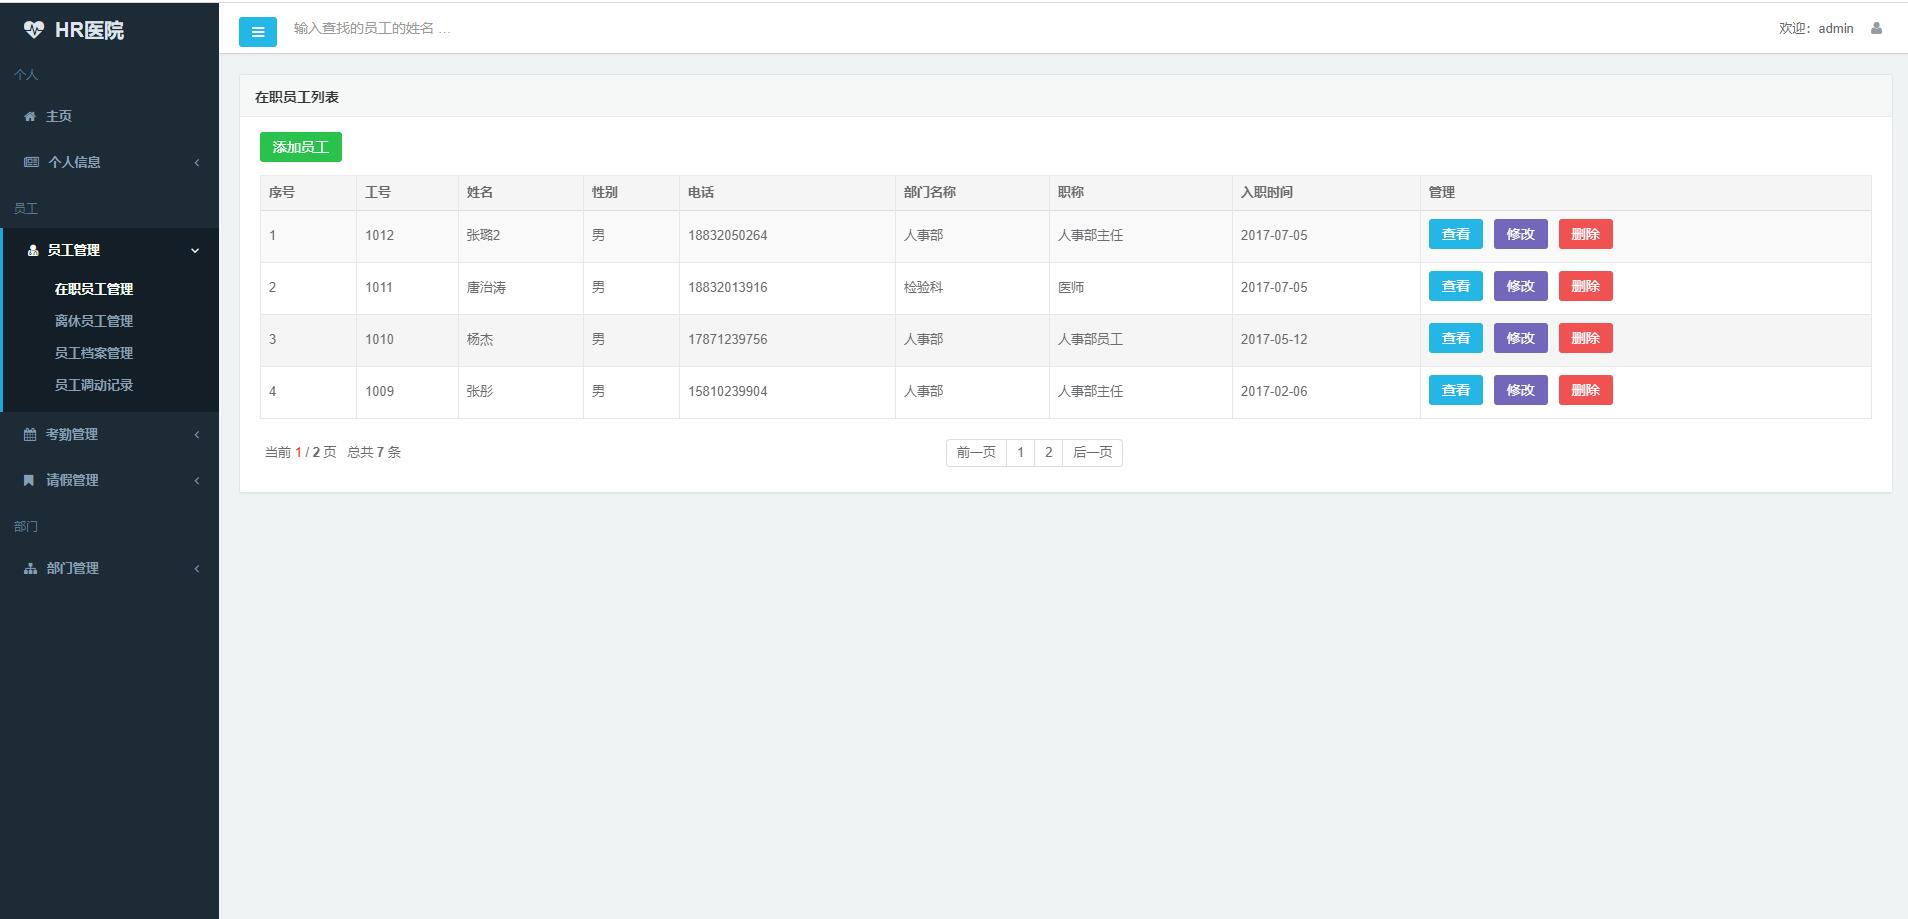
Task: Toggle the sidebar with the hamburger button
Action: click(x=258, y=32)
